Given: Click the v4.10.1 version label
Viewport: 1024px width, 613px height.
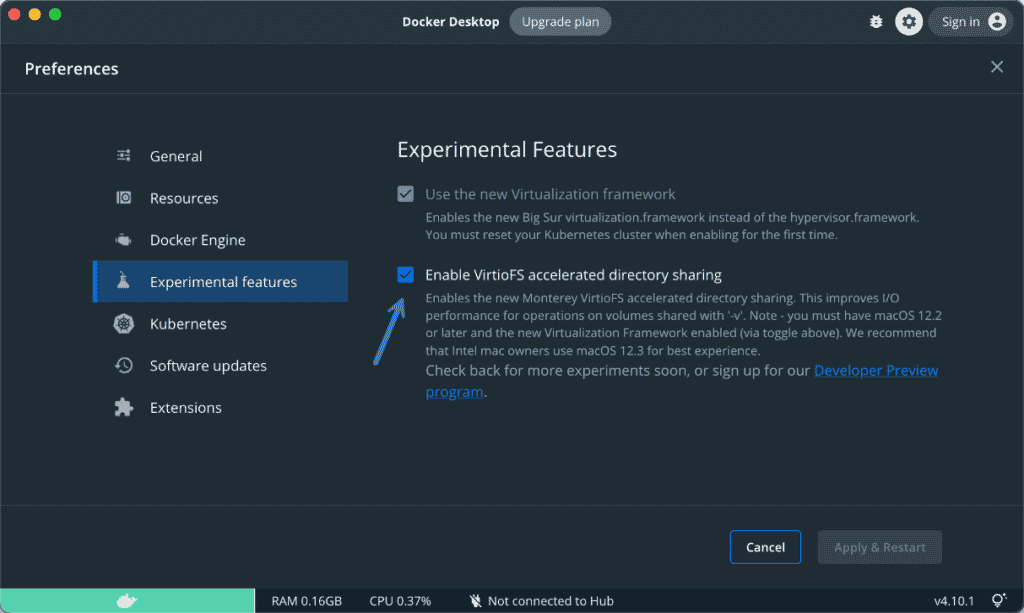Looking at the screenshot, I should (954, 601).
